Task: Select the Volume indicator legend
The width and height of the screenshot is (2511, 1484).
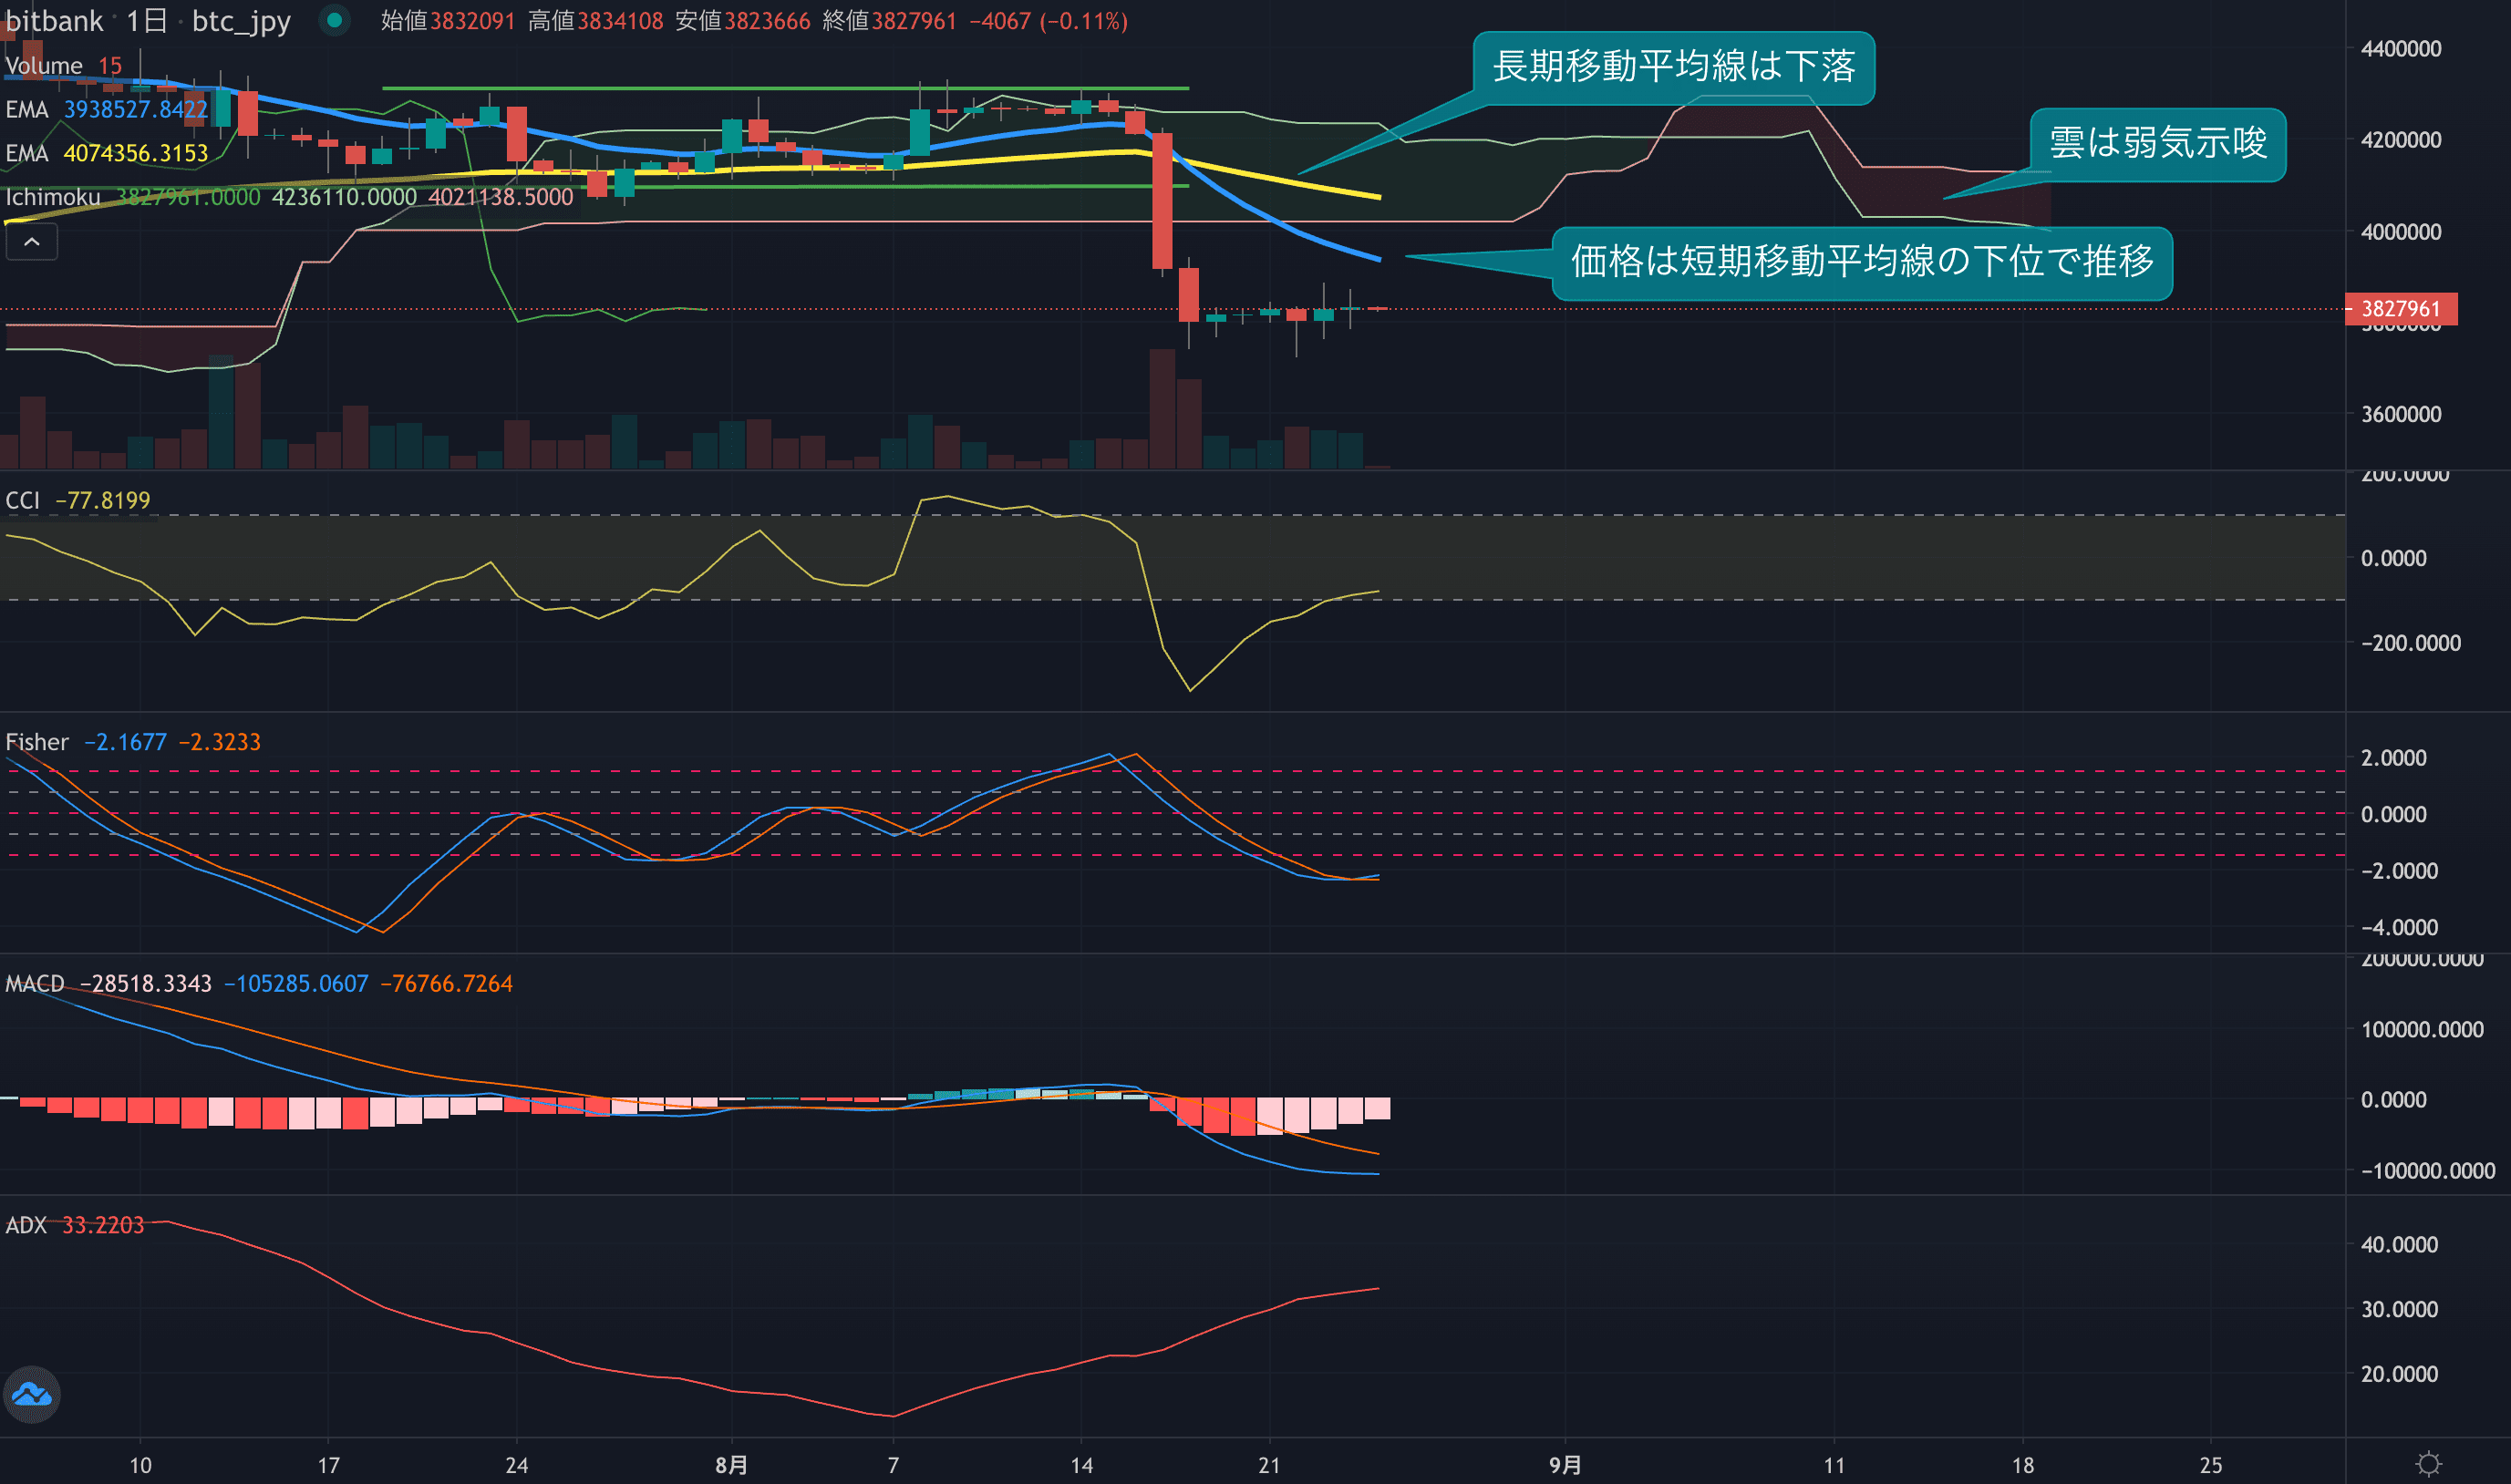Action: 44,66
